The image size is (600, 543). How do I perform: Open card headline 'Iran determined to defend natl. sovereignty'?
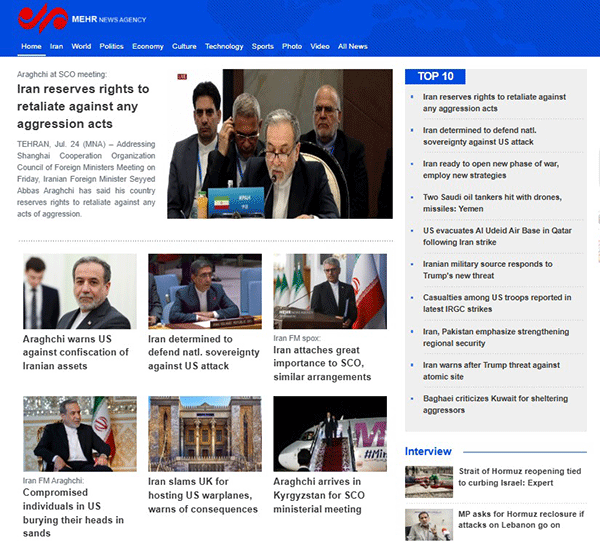(x=204, y=352)
